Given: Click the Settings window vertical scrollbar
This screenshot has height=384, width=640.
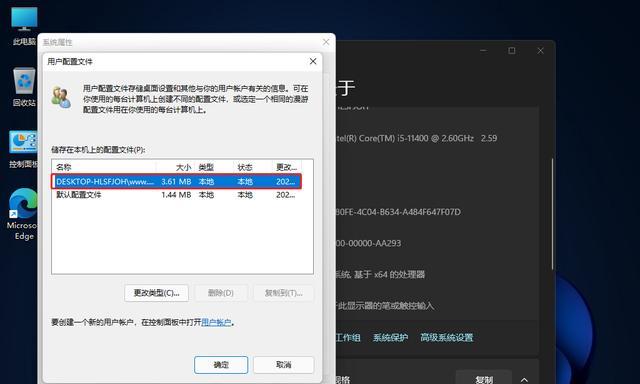Looking at the screenshot, I should tap(553, 213).
